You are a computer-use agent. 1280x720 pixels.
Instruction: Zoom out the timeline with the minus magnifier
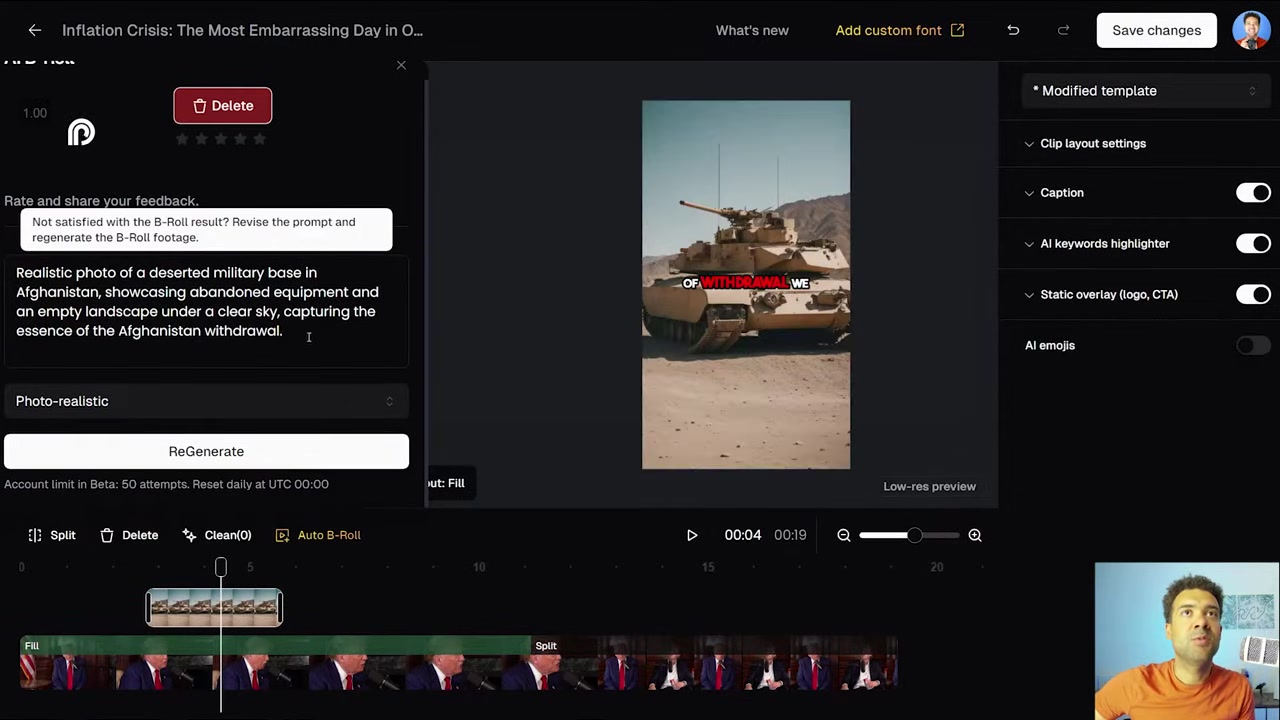coord(844,535)
